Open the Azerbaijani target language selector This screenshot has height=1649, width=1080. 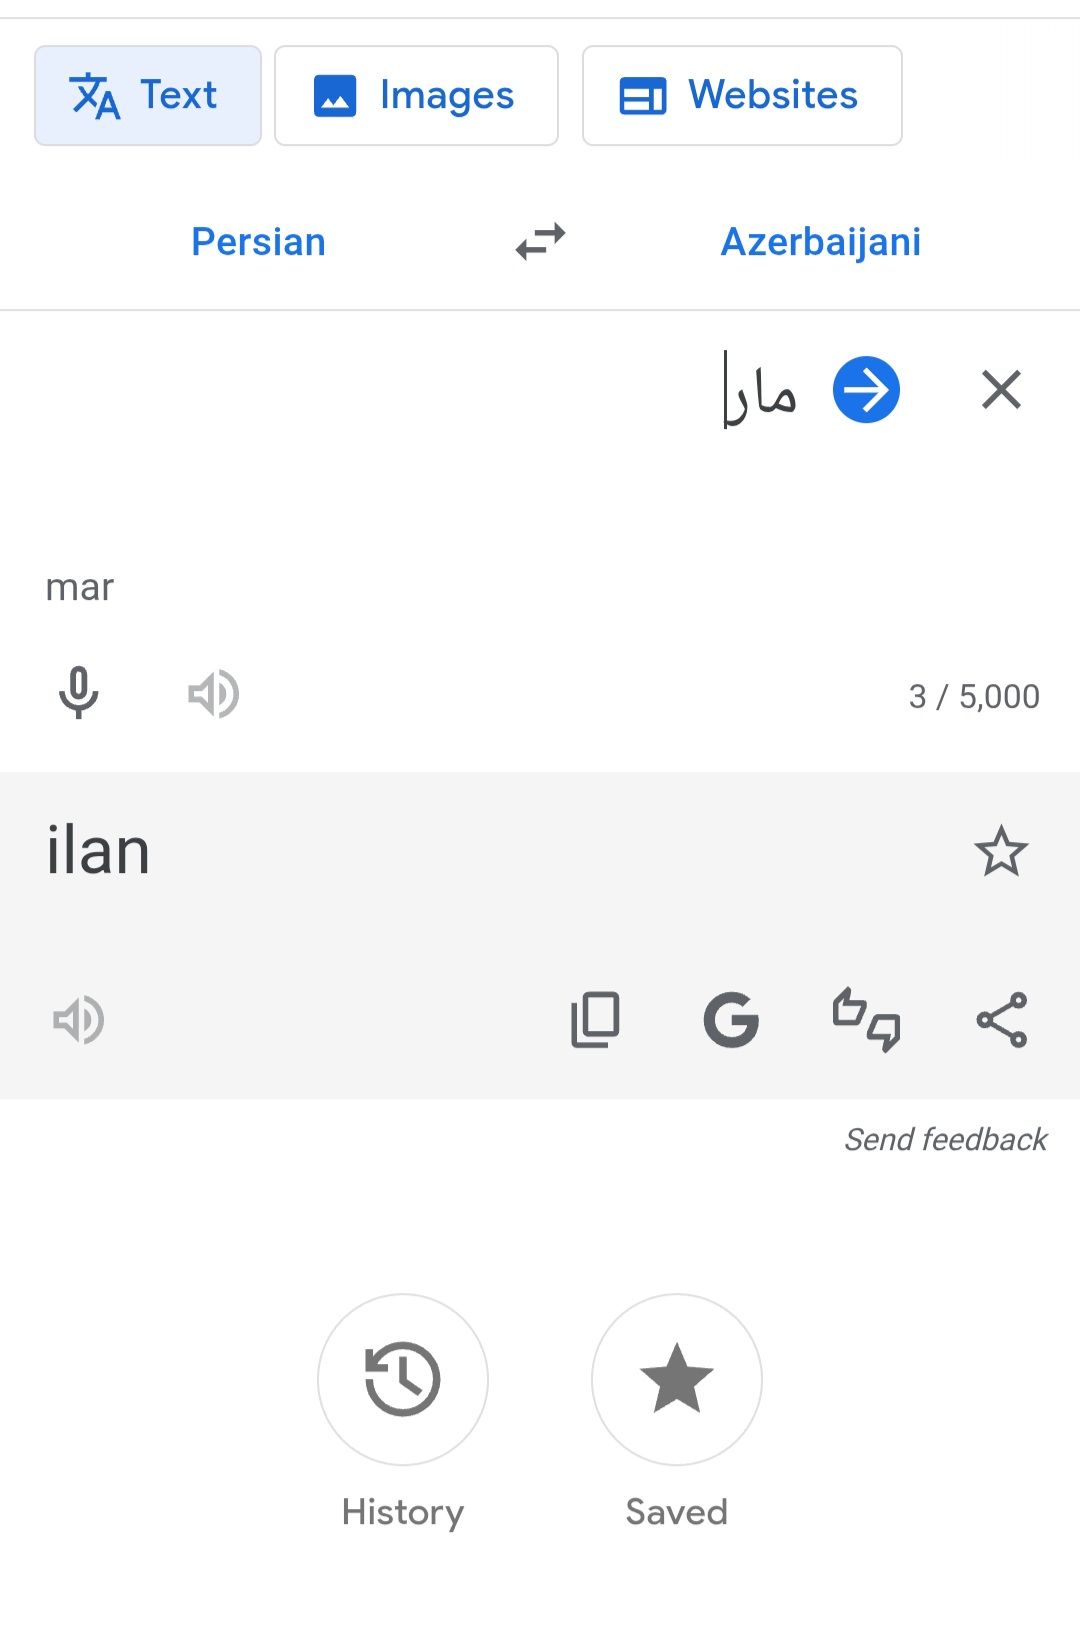point(820,242)
